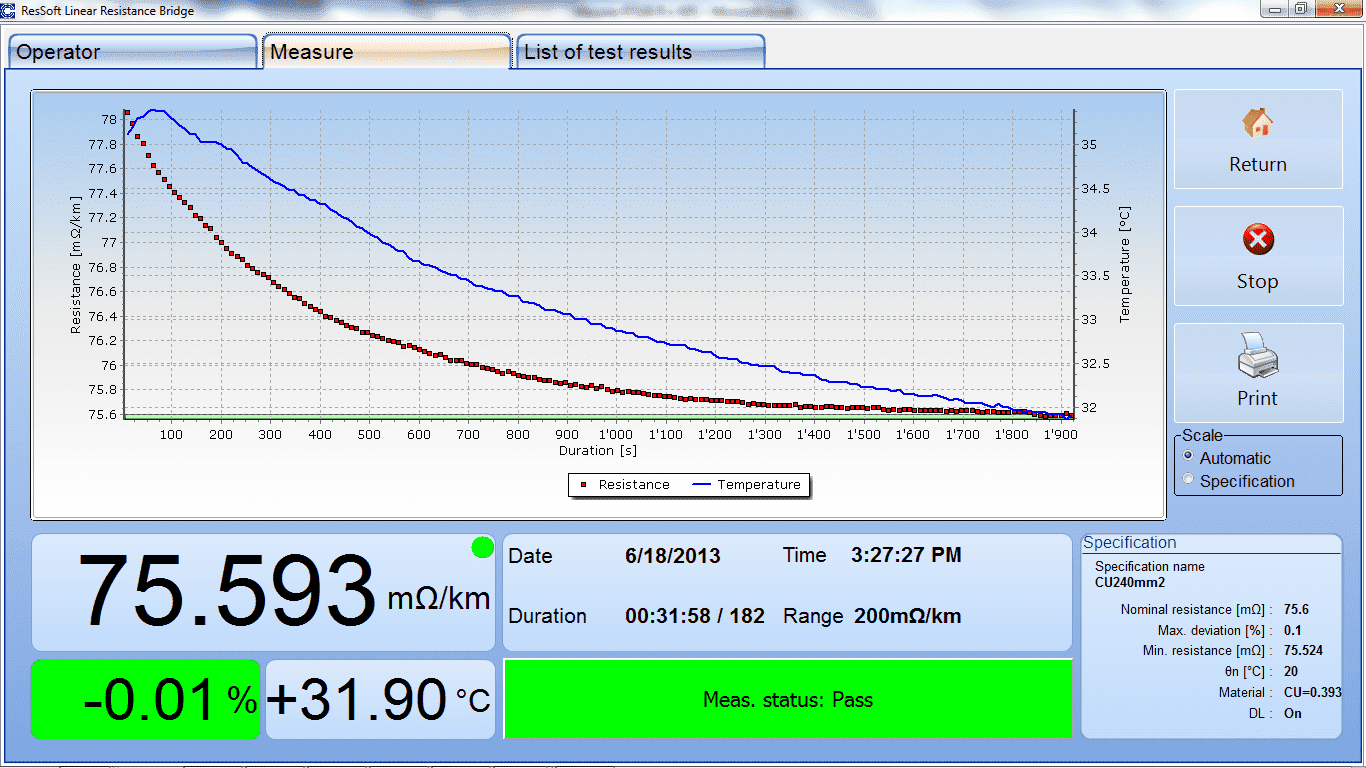1366x768 pixels.
Task: Open the List of test results tab
Action: [640, 52]
